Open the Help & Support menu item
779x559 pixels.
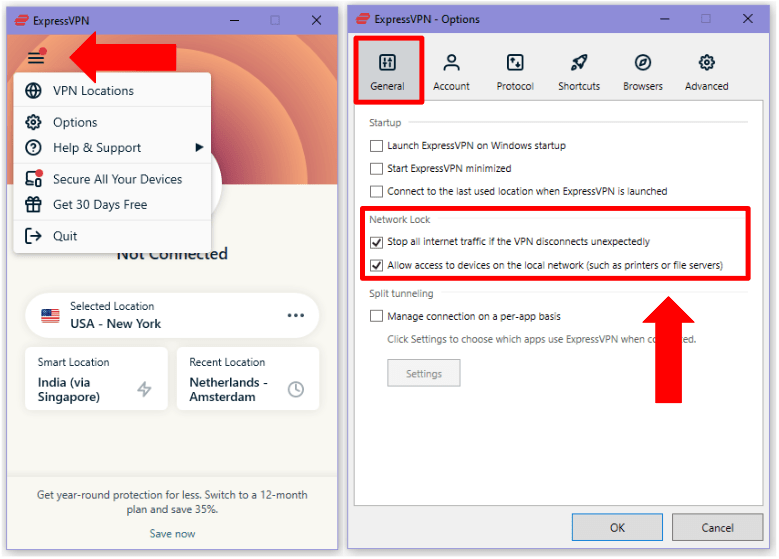[x=112, y=148]
